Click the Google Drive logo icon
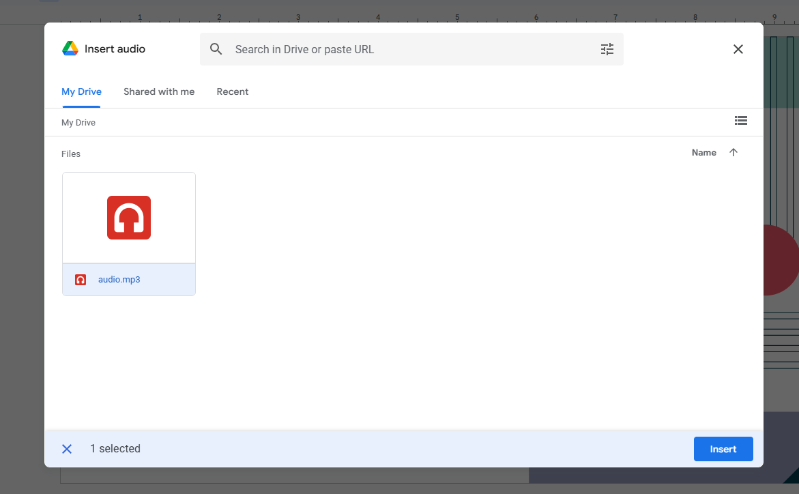The height and width of the screenshot is (494, 799). (70, 49)
